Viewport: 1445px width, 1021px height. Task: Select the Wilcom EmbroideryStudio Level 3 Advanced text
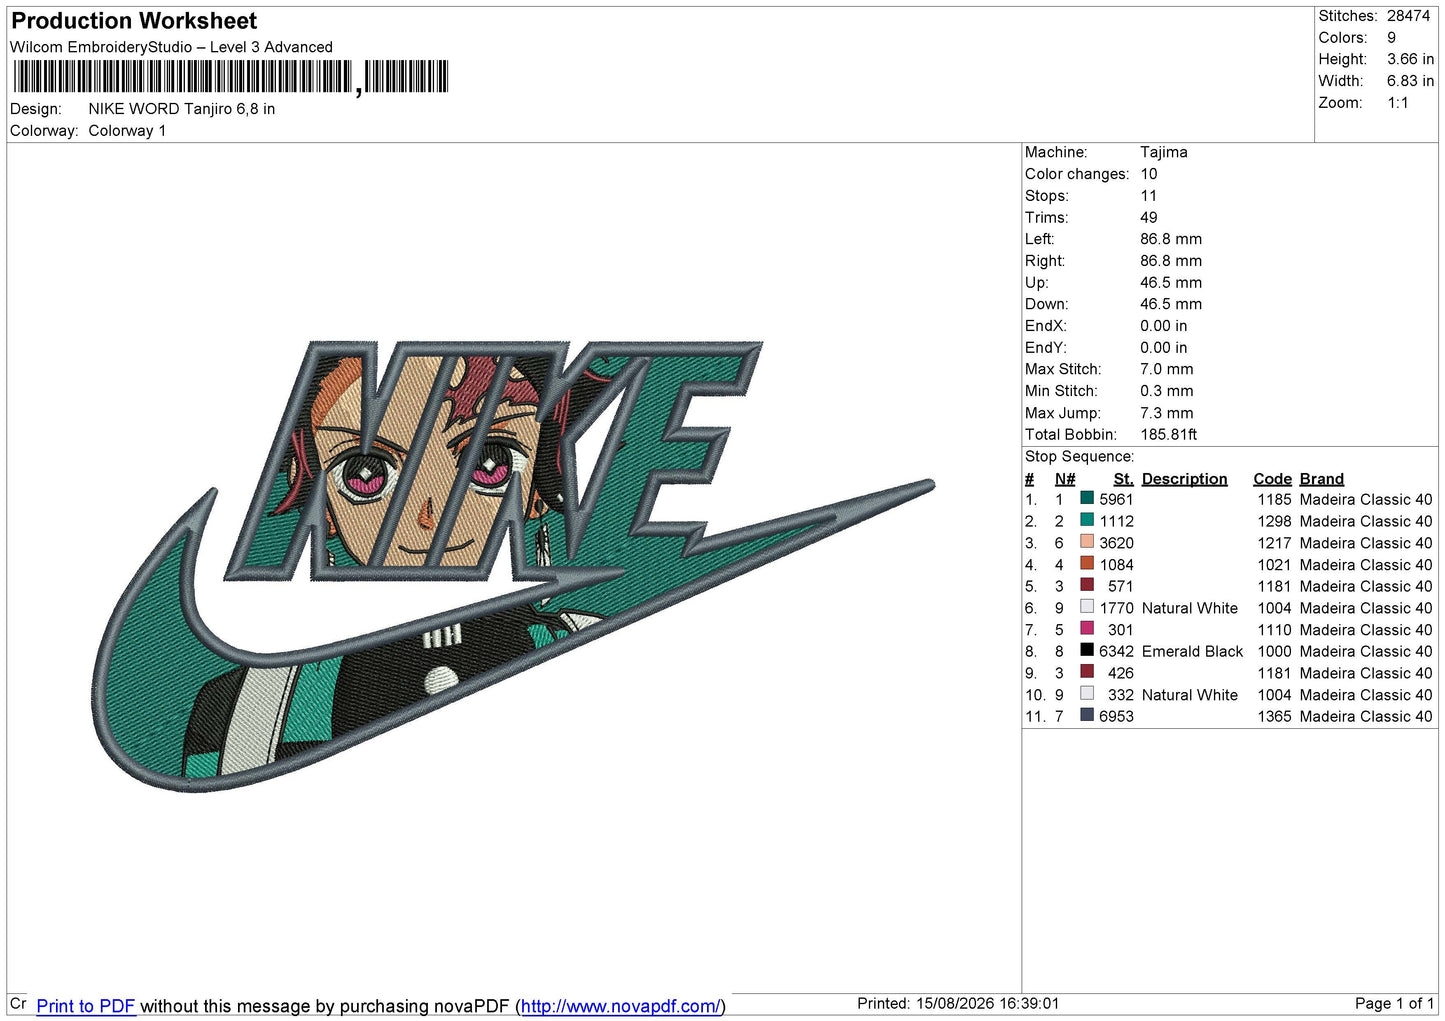(171, 47)
